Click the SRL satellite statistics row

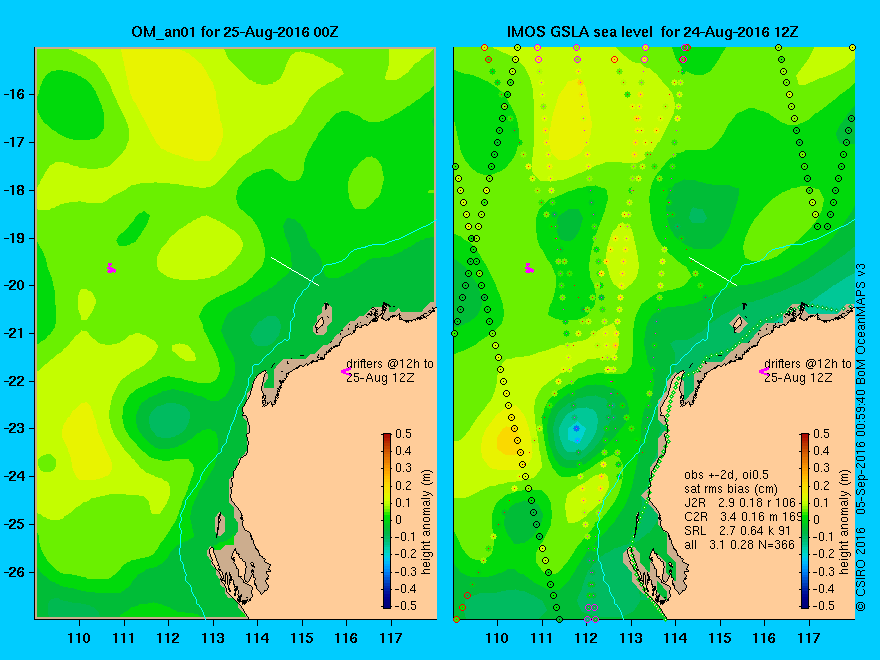tap(735, 530)
